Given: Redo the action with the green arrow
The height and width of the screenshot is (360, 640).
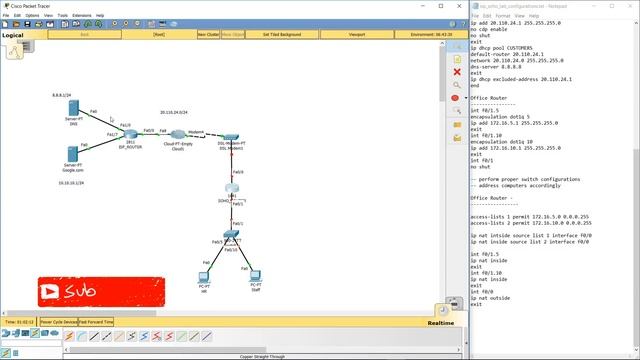Looking at the screenshot, I should point(98,24).
